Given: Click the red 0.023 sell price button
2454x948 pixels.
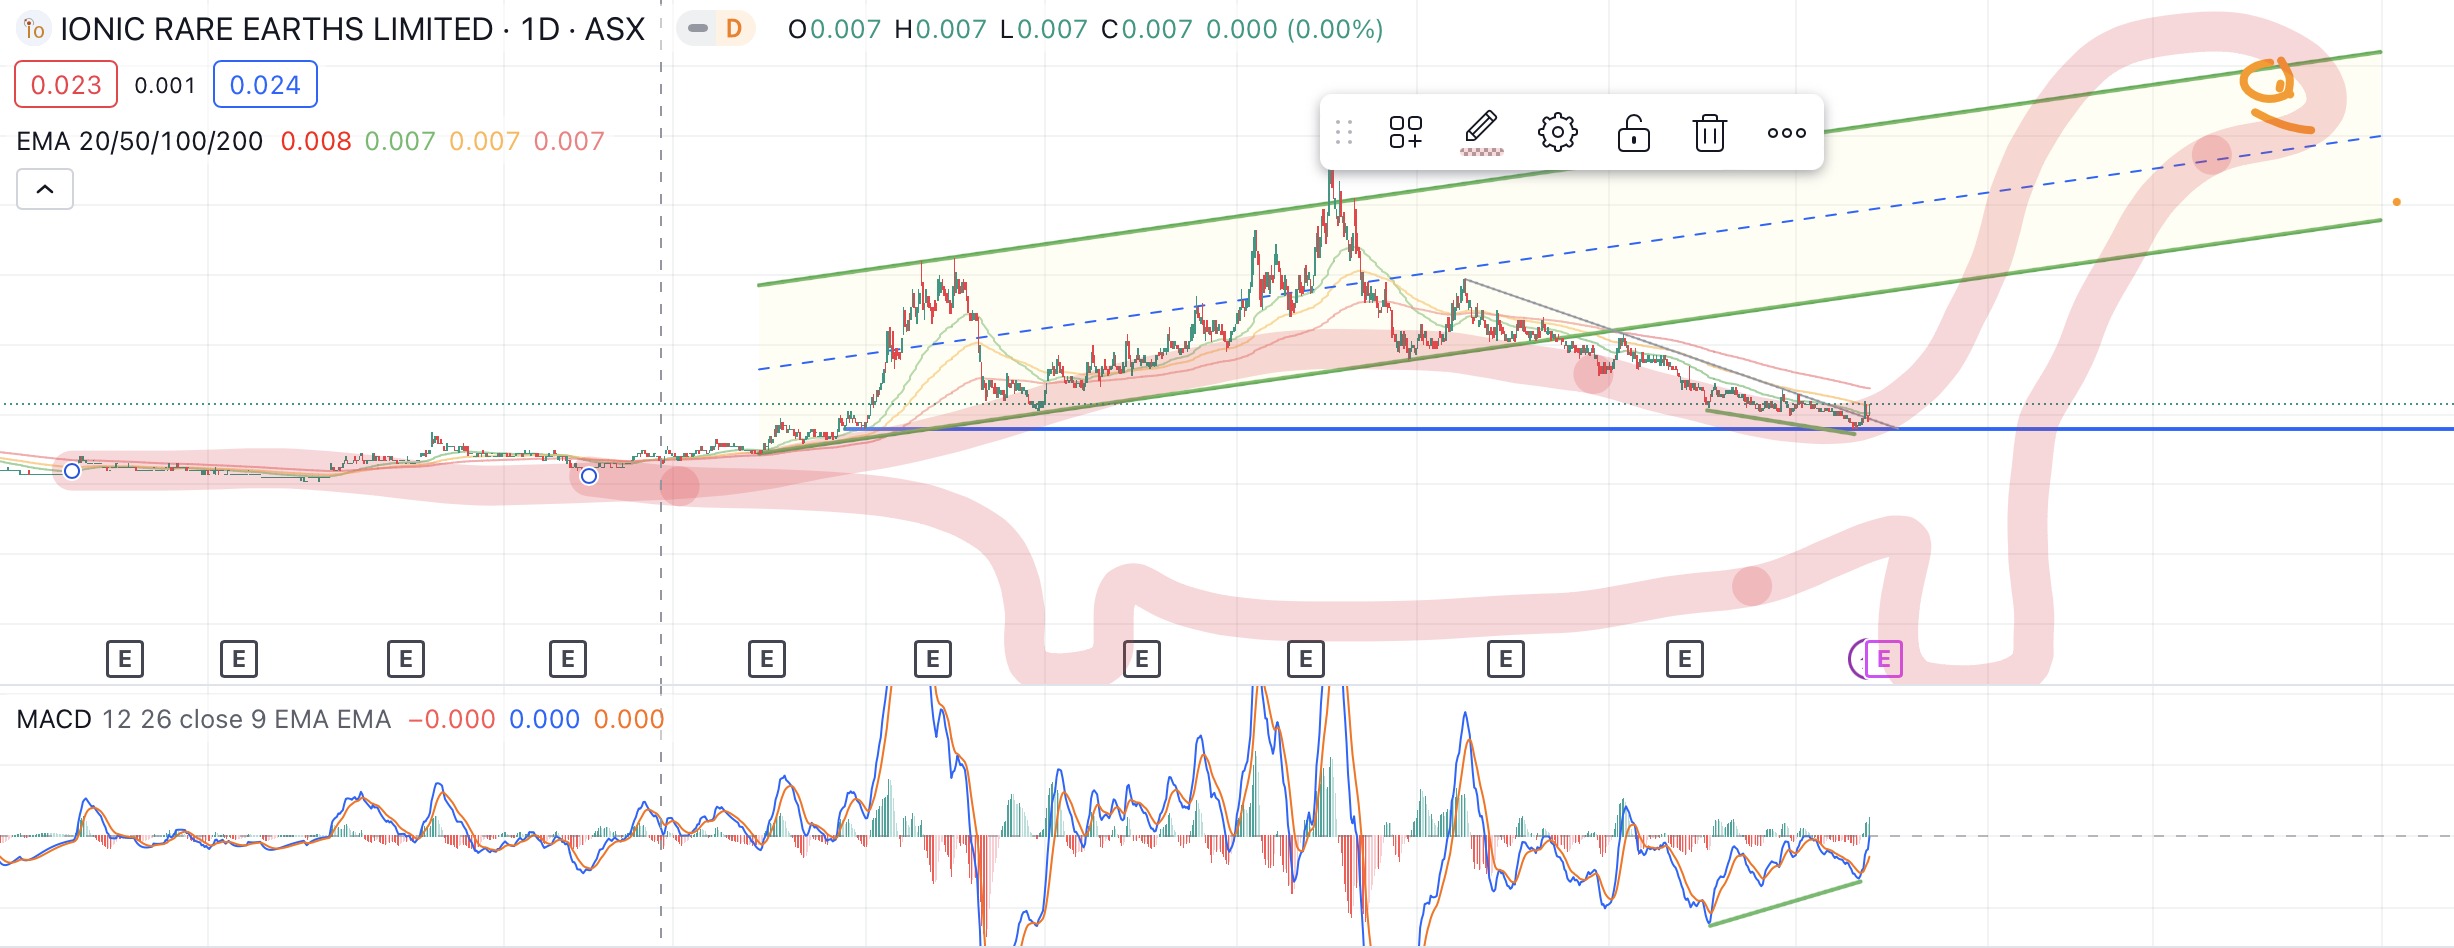Looking at the screenshot, I should click(x=66, y=85).
